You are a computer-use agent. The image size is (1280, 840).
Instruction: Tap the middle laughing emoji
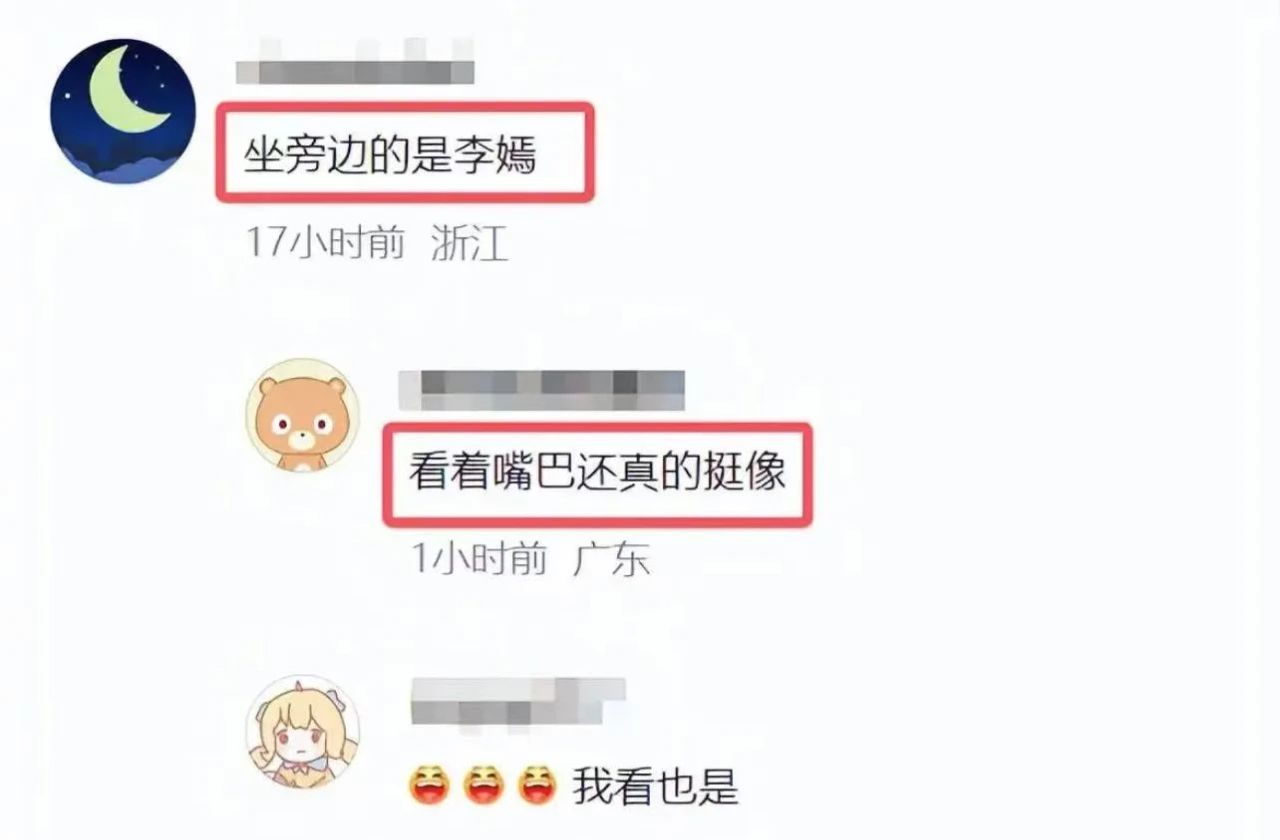click(486, 786)
